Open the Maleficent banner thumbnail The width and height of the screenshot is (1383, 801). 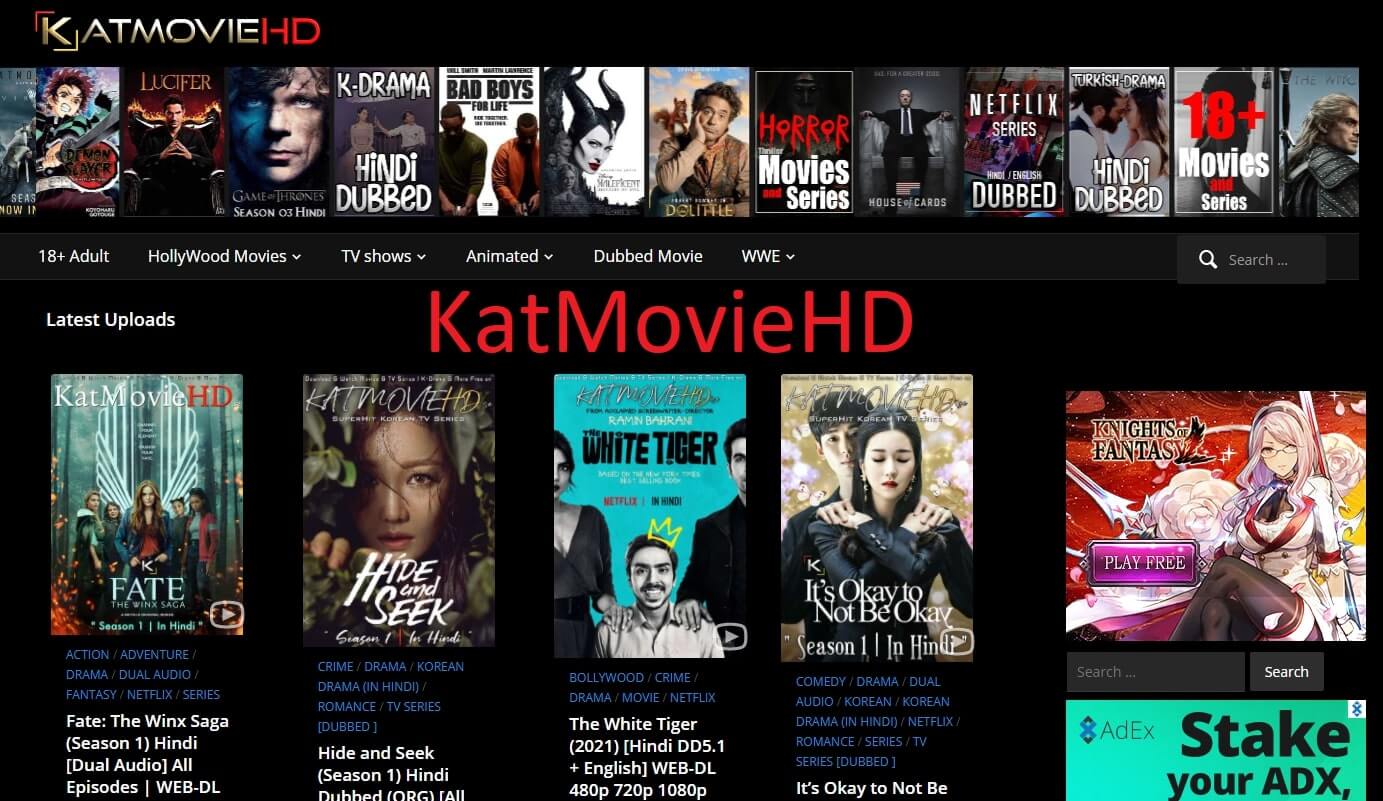(594, 141)
